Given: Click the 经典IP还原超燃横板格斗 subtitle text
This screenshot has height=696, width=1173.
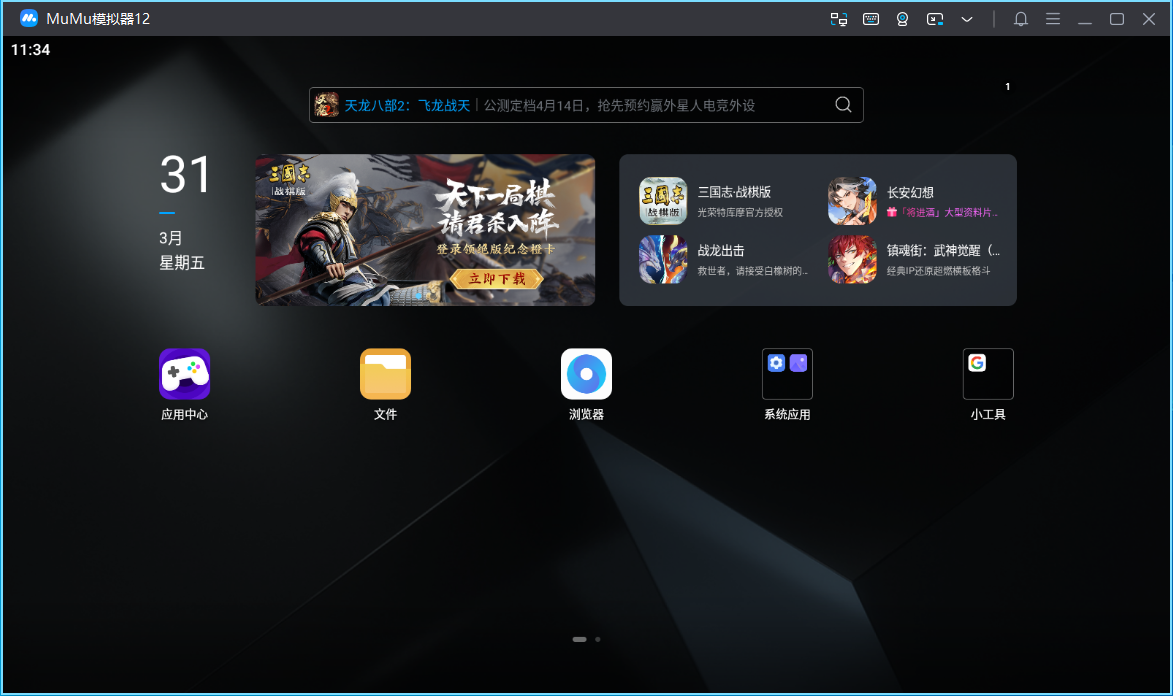Looking at the screenshot, I should (x=938, y=271).
